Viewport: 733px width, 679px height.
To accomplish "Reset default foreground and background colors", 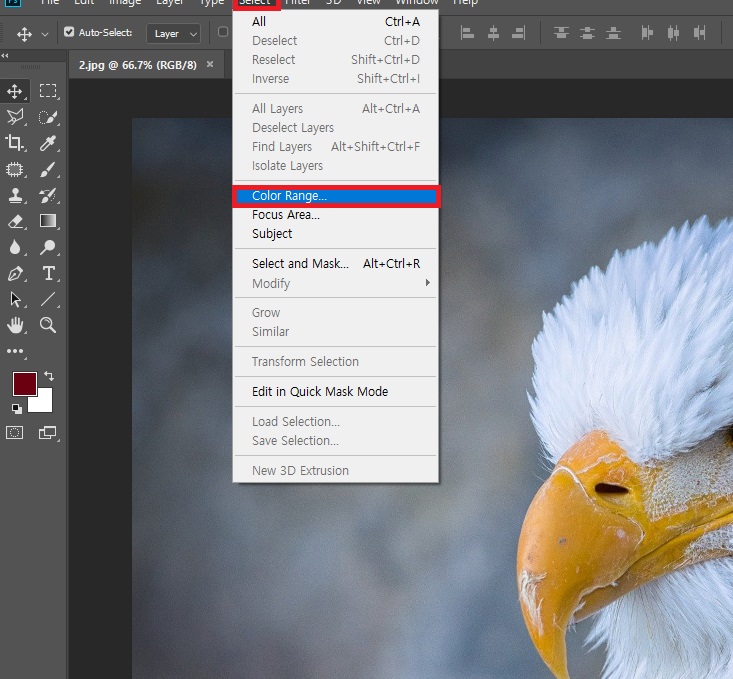I will (x=16, y=409).
